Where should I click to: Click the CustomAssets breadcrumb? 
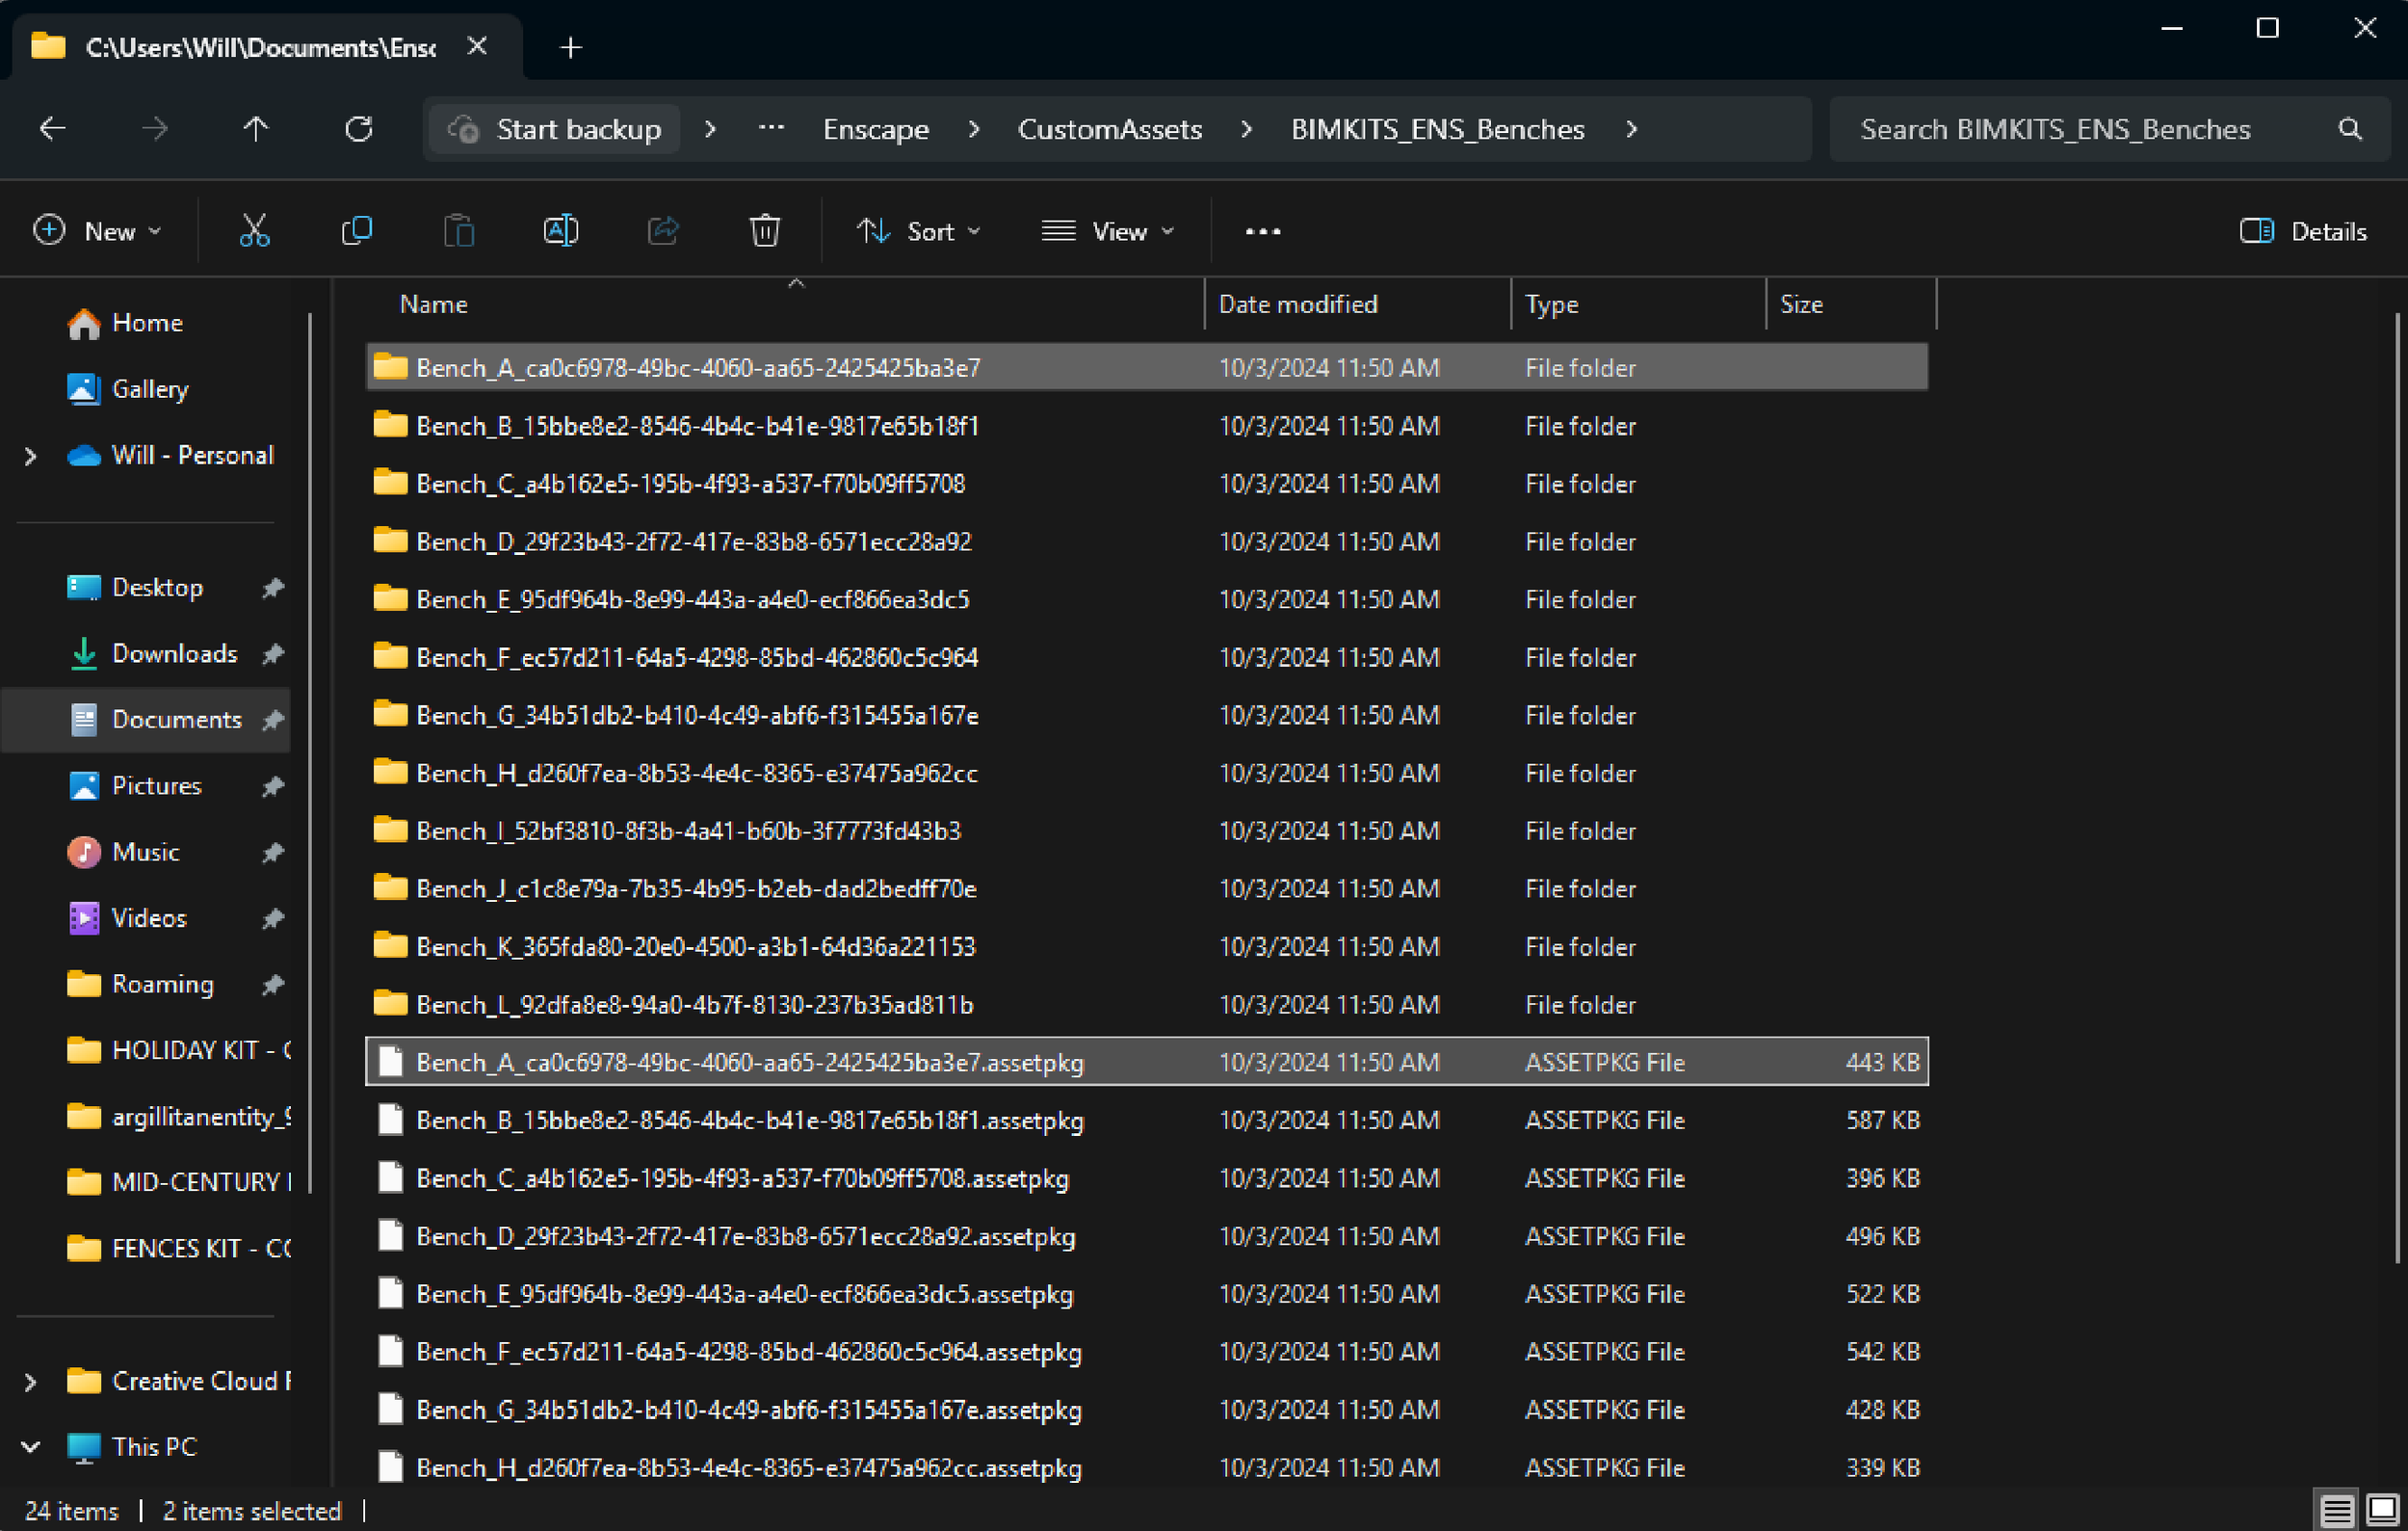pos(1109,129)
